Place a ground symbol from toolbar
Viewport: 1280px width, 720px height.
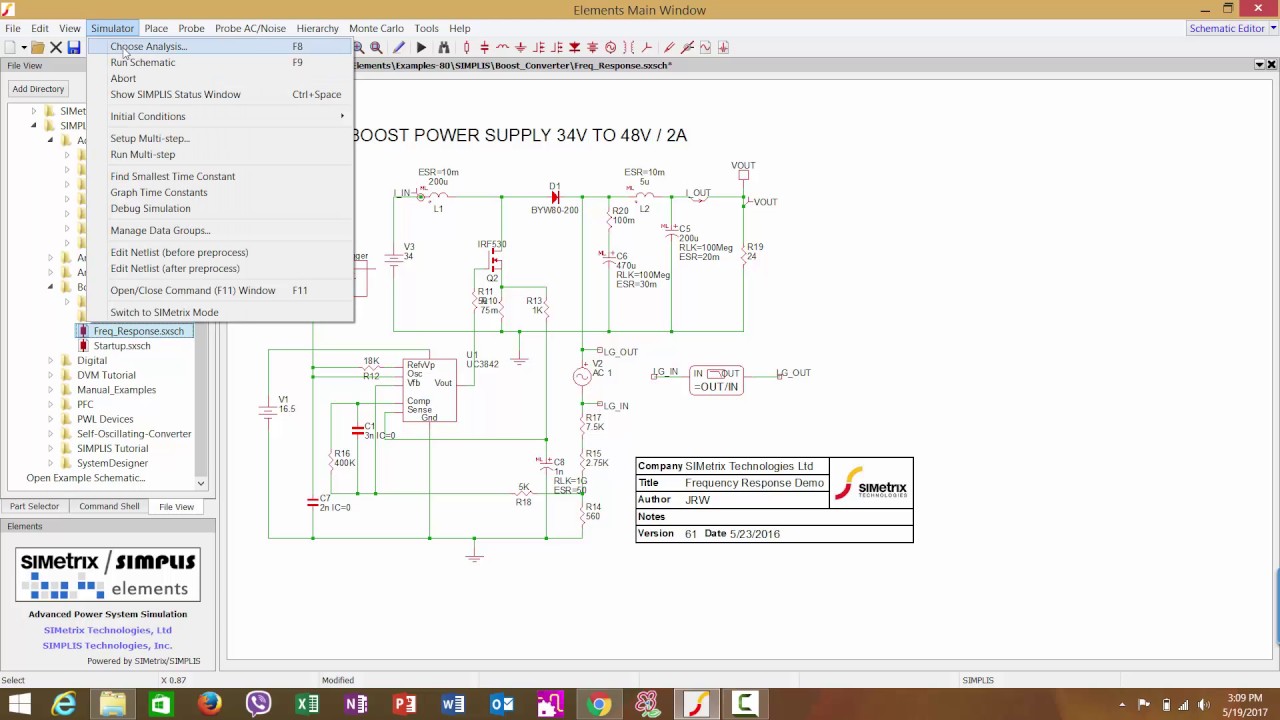click(x=520, y=47)
